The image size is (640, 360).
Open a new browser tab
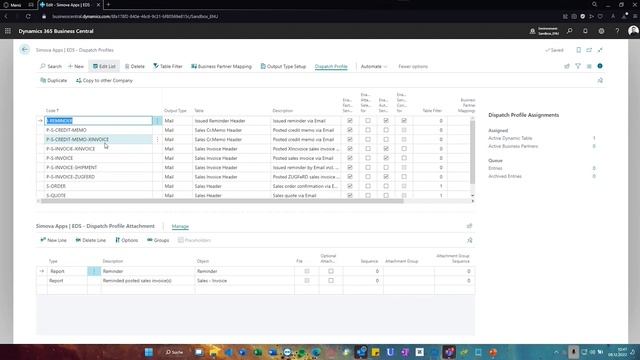click(109, 4)
